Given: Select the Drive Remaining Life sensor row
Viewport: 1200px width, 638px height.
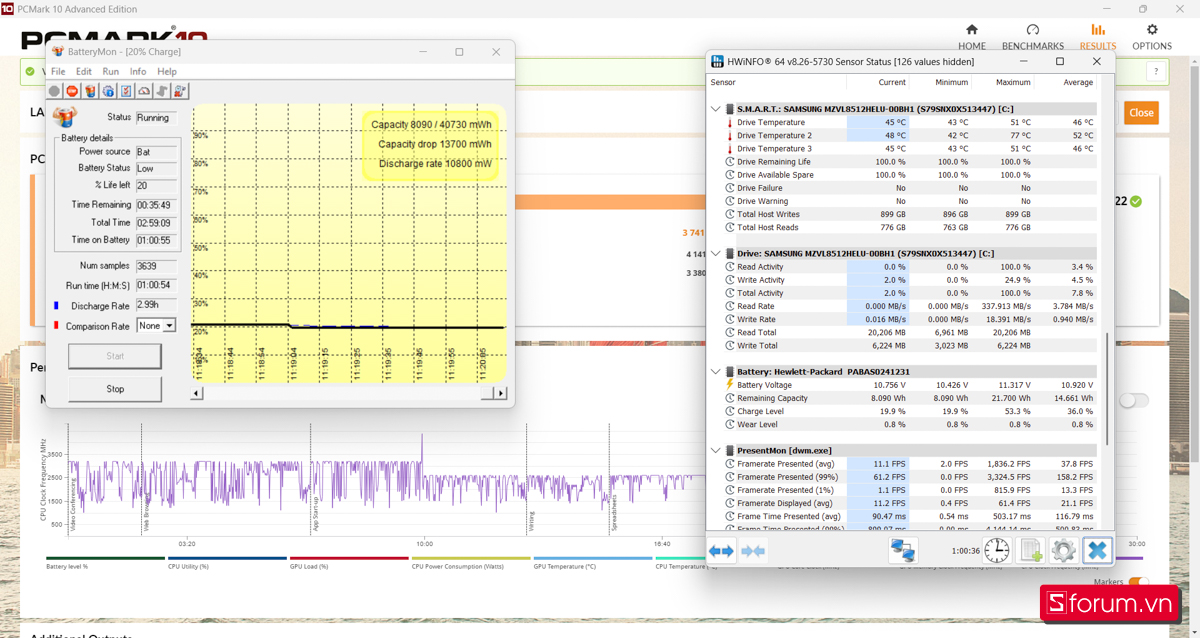Looking at the screenshot, I should coord(910,161).
